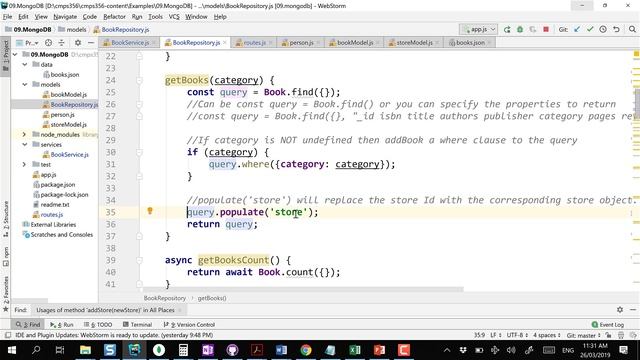
Task: Hide the Project panel with minus icon
Action: (x=91, y=42)
